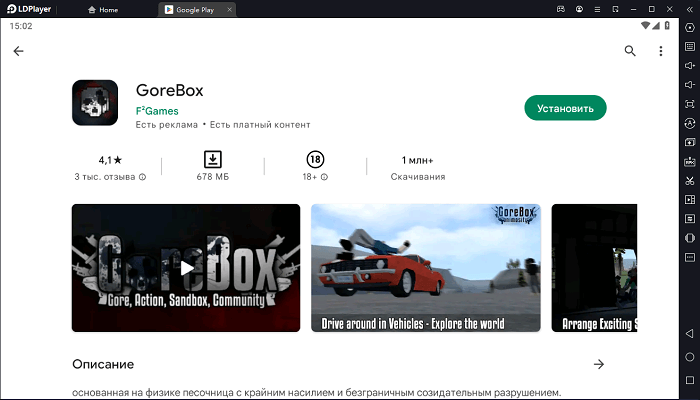
Task: Increase volume with the sidebar speaker-plus icon
Action: (x=690, y=66)
